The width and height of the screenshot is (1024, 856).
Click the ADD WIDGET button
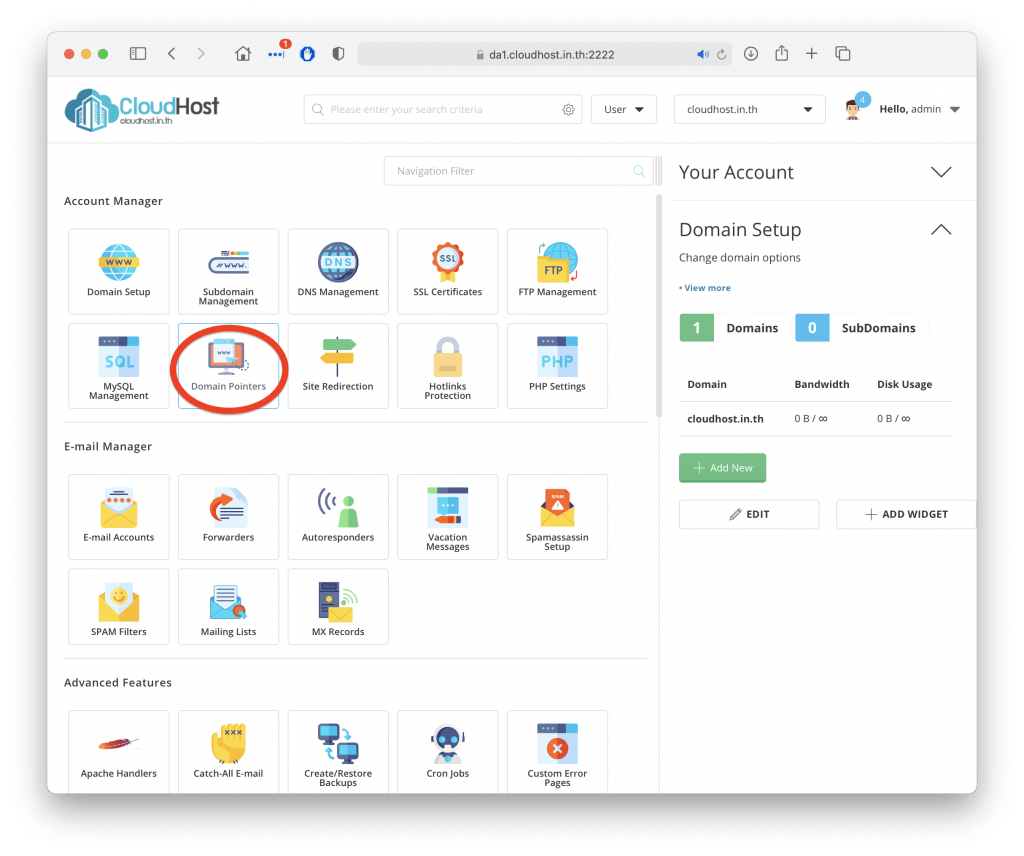[905, 514]
